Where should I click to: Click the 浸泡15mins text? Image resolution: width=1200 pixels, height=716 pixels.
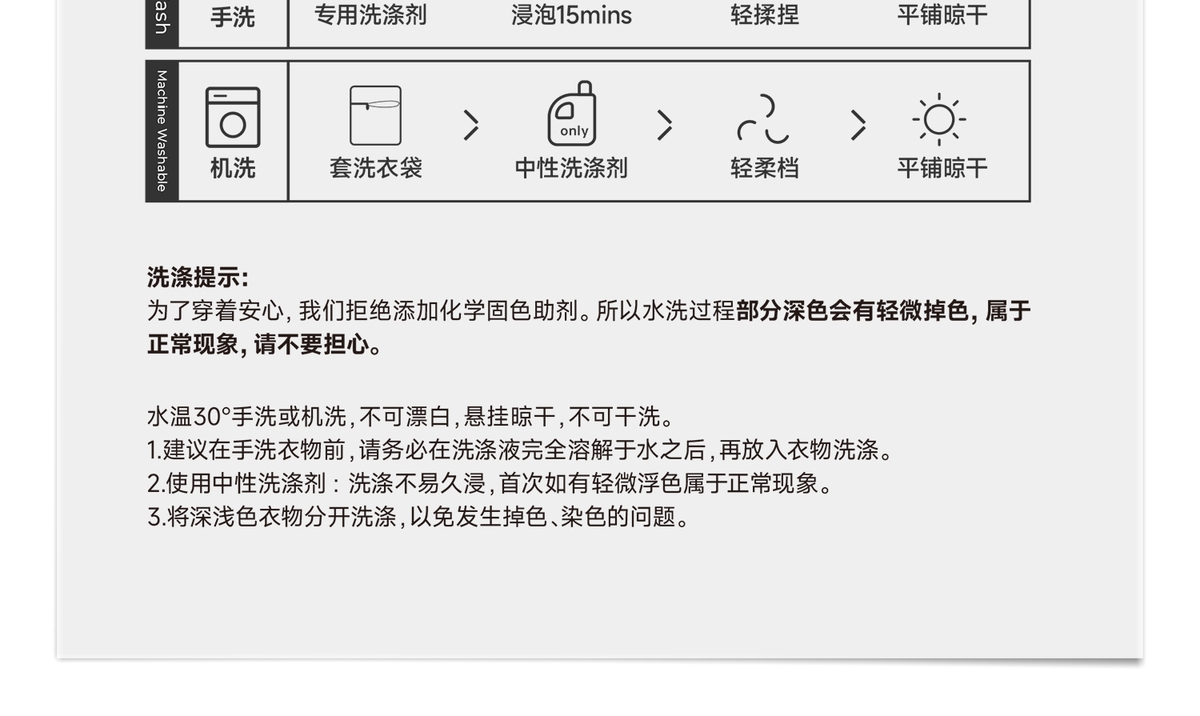(x=571, y=15)
